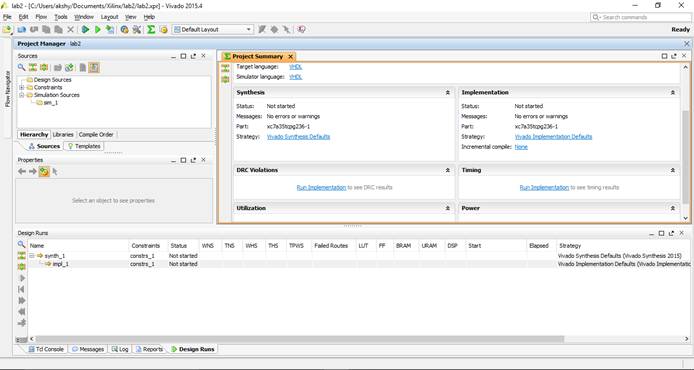Click the Reset Runs icon in Design Runs
The height and width of the screenshot is (370, 694).
pyautogui.click(x=21, y=289)
